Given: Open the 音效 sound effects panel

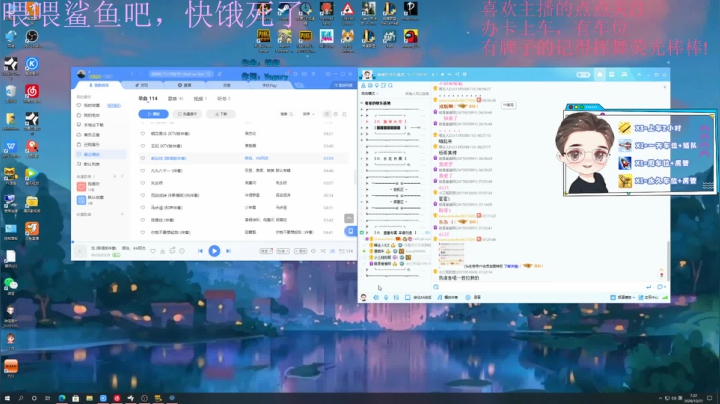Looking at the screenshot, I should tap(300, 251).
